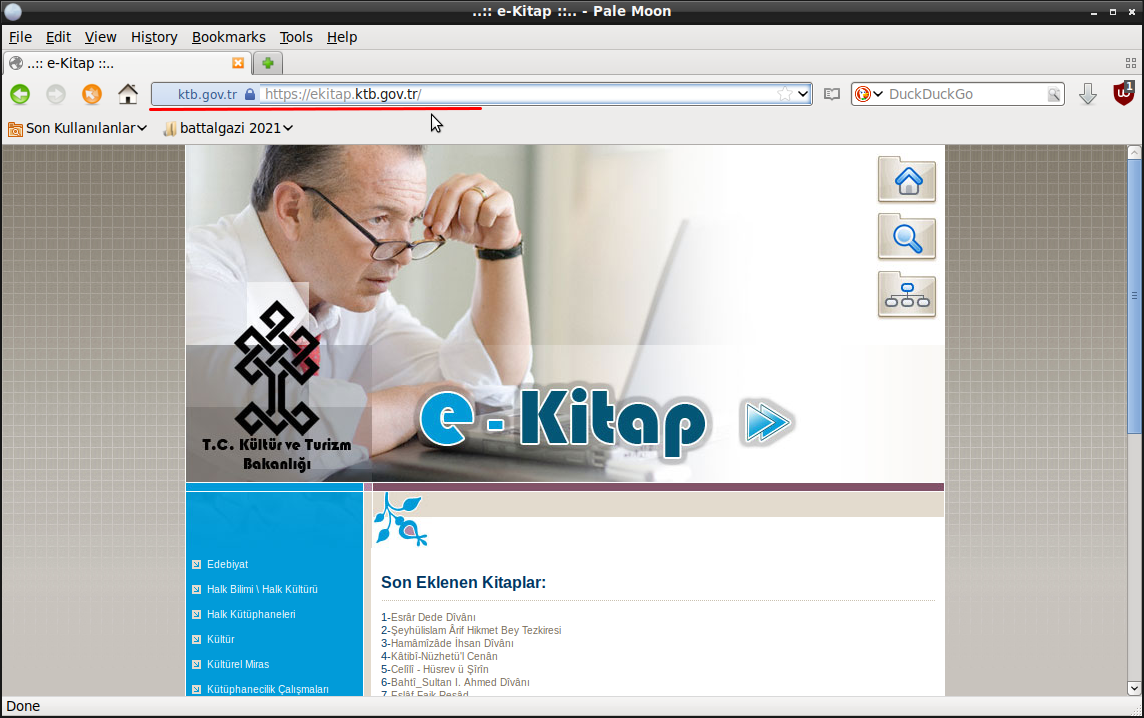Click the bullet icon beside Kültürel Miras
This screenshot has width=1144, height=718.
(x=196, y=665)
